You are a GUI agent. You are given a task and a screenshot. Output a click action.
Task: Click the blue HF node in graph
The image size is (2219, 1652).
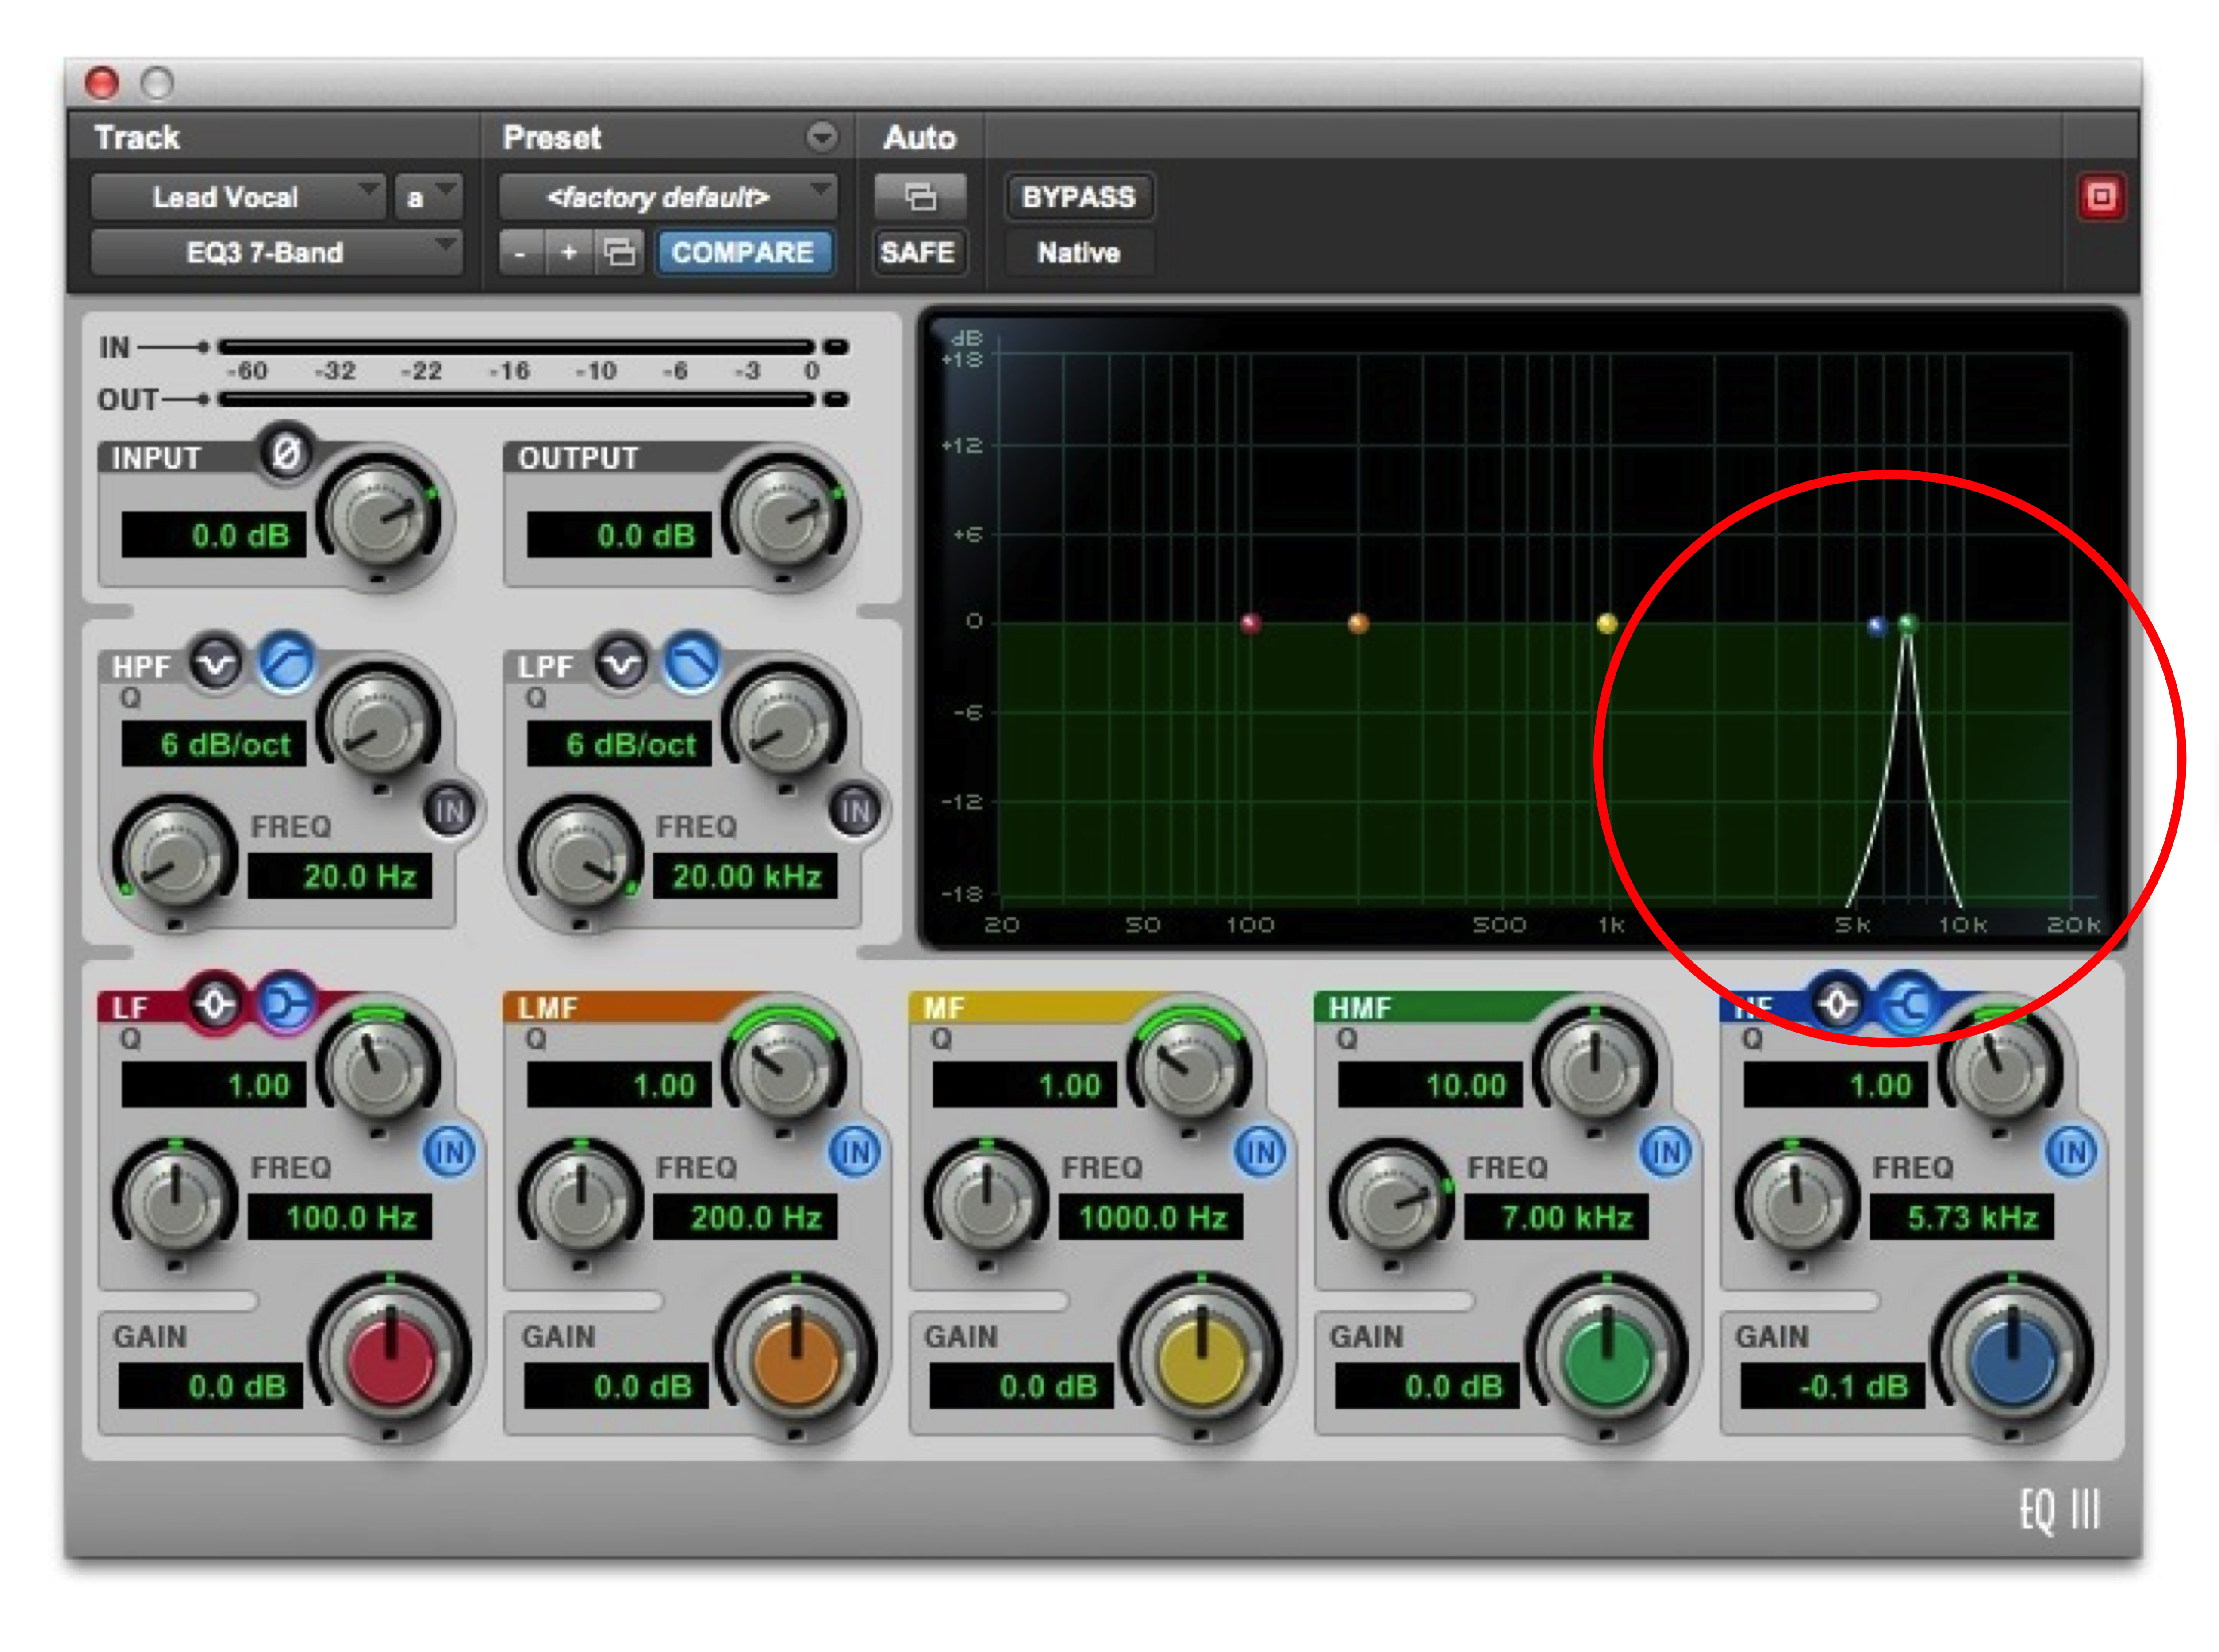[x=1877, y=626]
